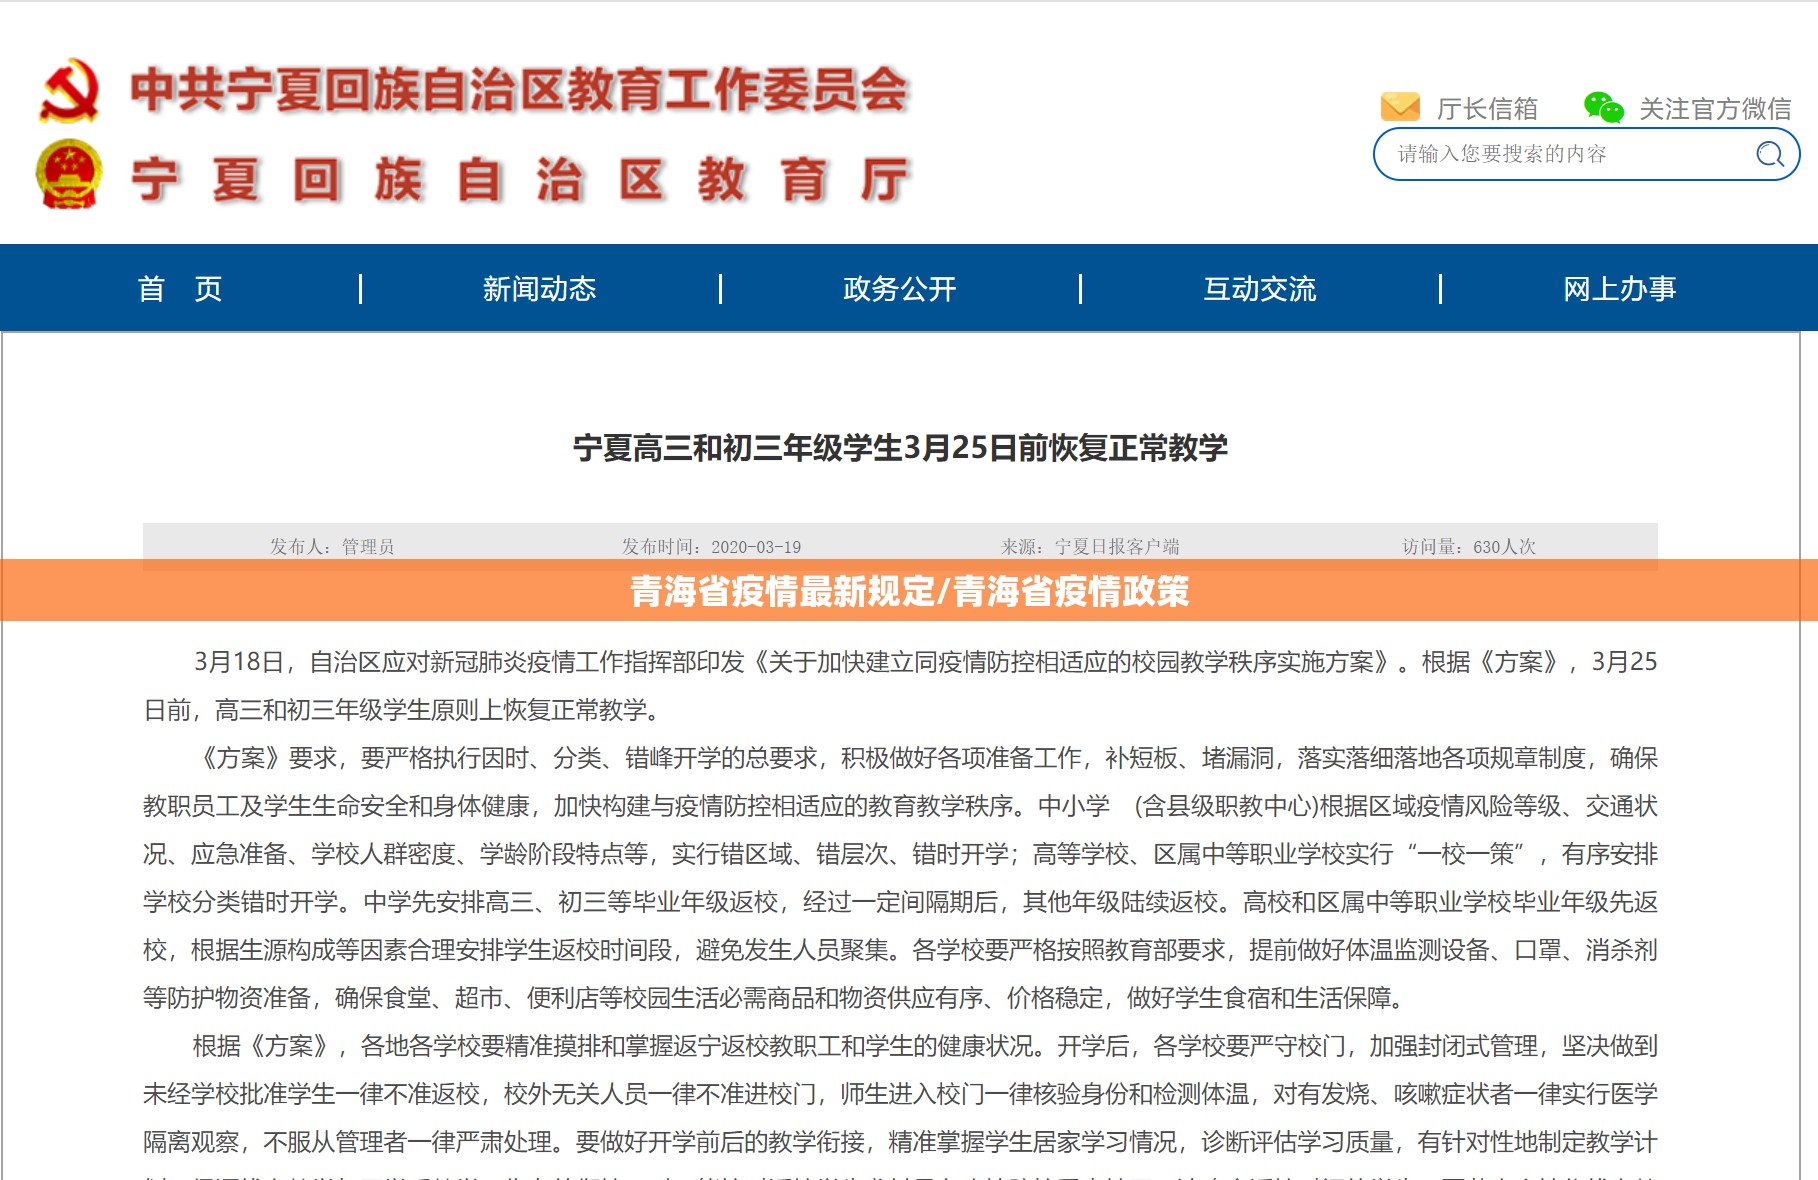This screenshot has width=1818, height=1180.
Task: Click the green WeChat icon
Action: [x=1603, y=107]
